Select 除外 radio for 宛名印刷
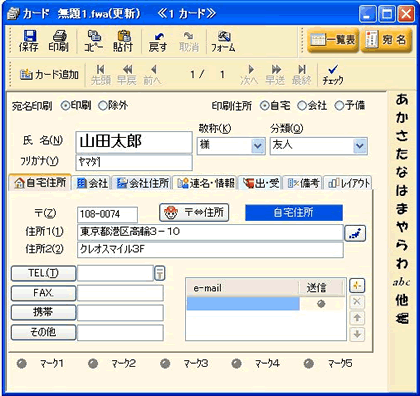 103,106
